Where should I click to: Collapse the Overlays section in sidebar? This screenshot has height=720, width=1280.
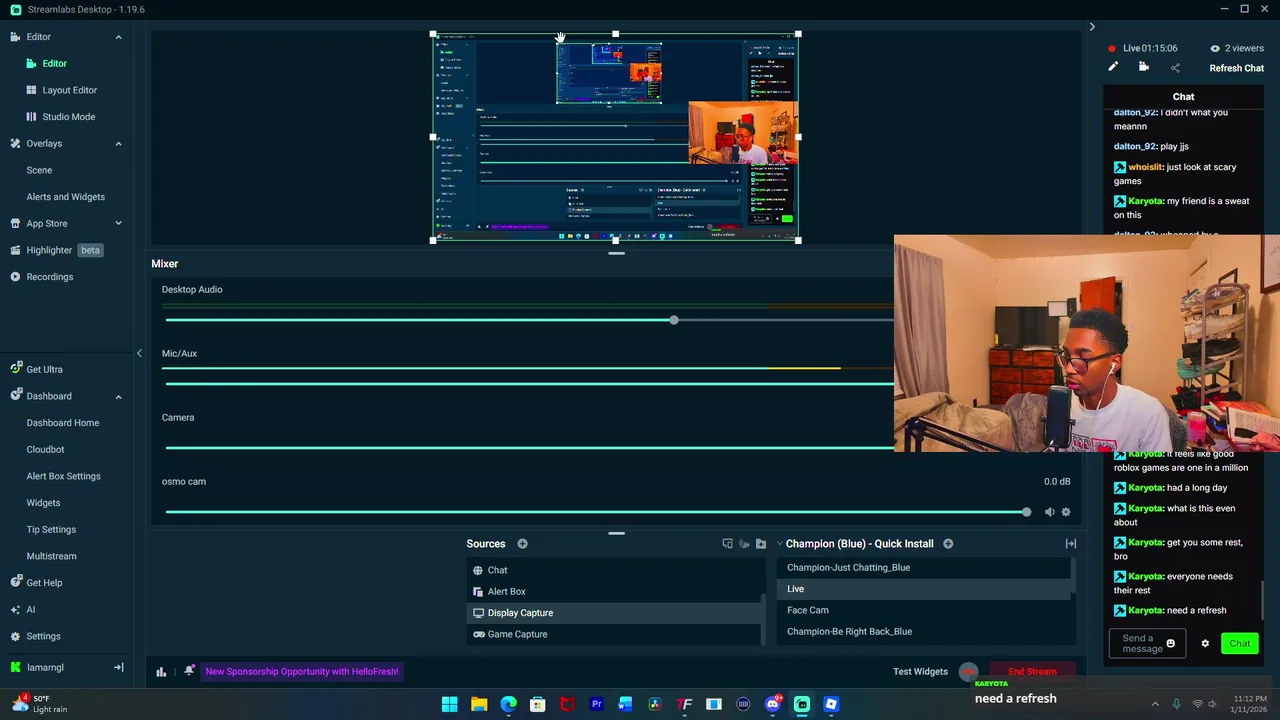[x=118, y=144]
